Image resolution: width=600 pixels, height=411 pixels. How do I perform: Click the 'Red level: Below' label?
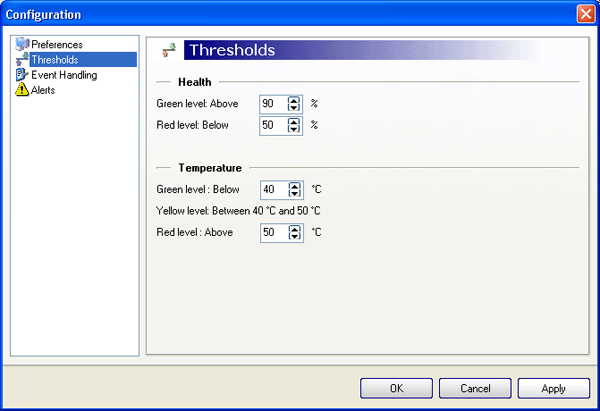tap(192, 125)
